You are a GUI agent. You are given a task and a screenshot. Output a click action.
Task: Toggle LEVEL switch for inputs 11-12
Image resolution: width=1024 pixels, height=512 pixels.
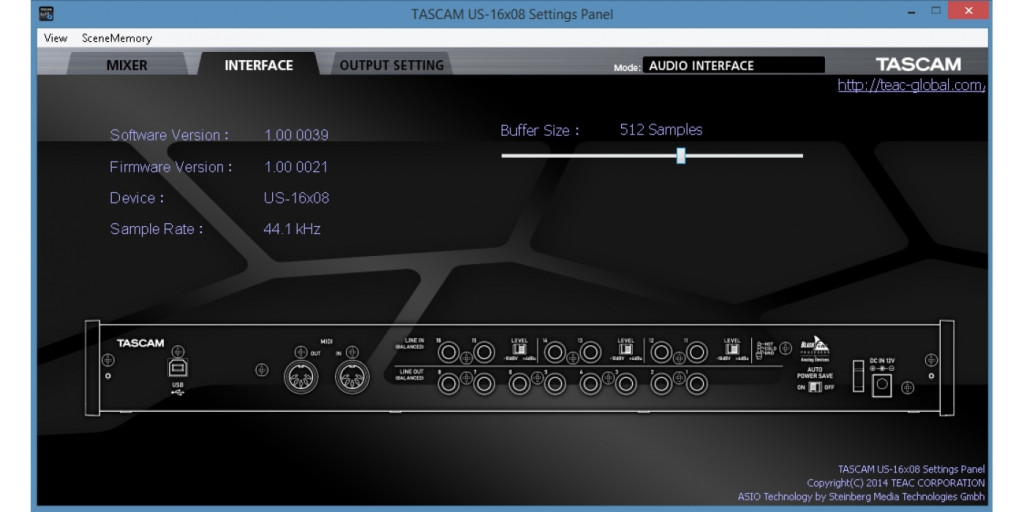(x=733, y=350)
